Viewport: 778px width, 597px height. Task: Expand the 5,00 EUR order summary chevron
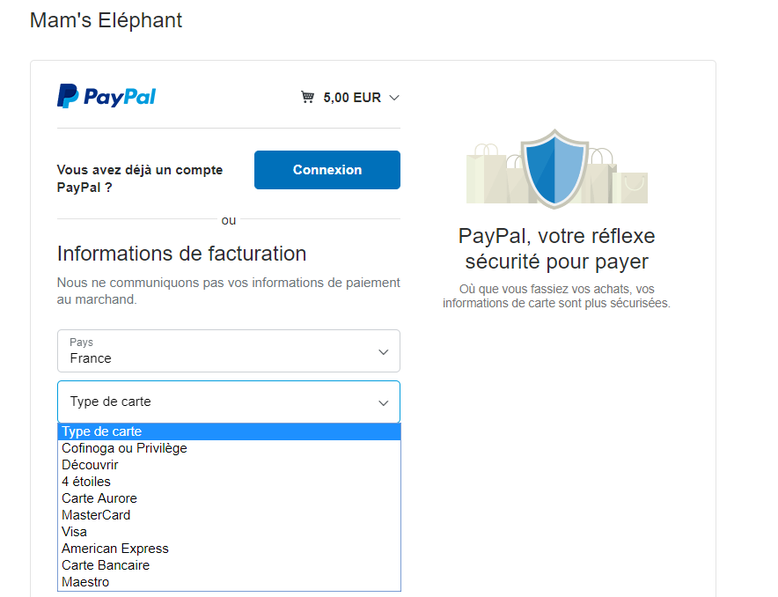tap(394, 98)
